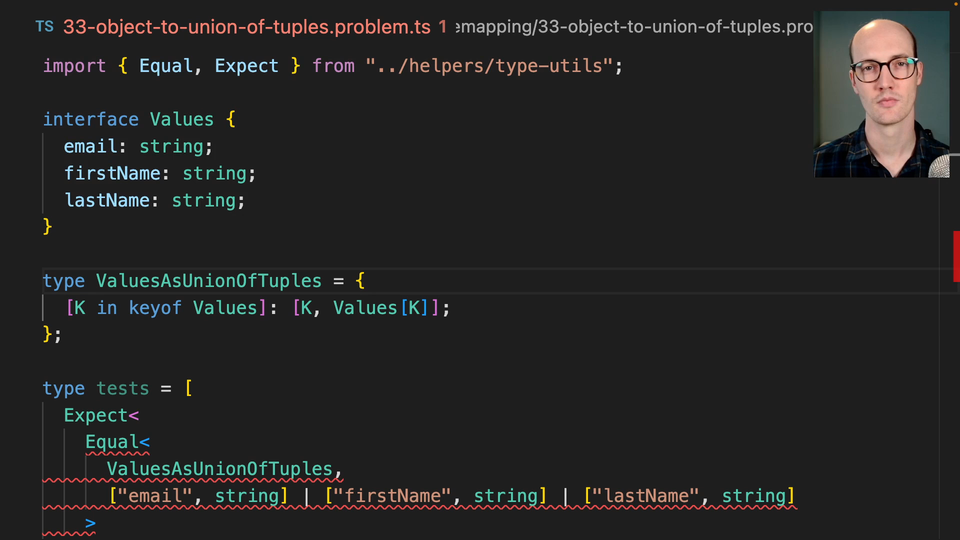
Task: Click the underlined Equal< in tests
Action: [117, 443]
